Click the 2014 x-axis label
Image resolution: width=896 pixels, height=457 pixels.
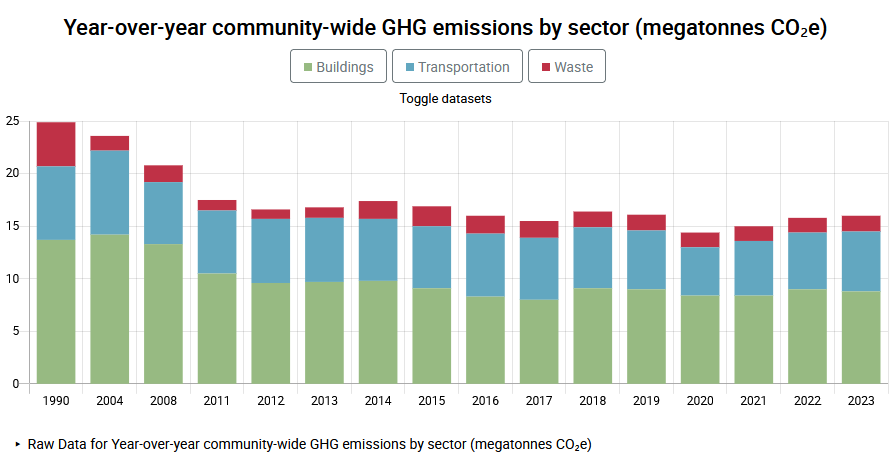click(x=378, y=401)
